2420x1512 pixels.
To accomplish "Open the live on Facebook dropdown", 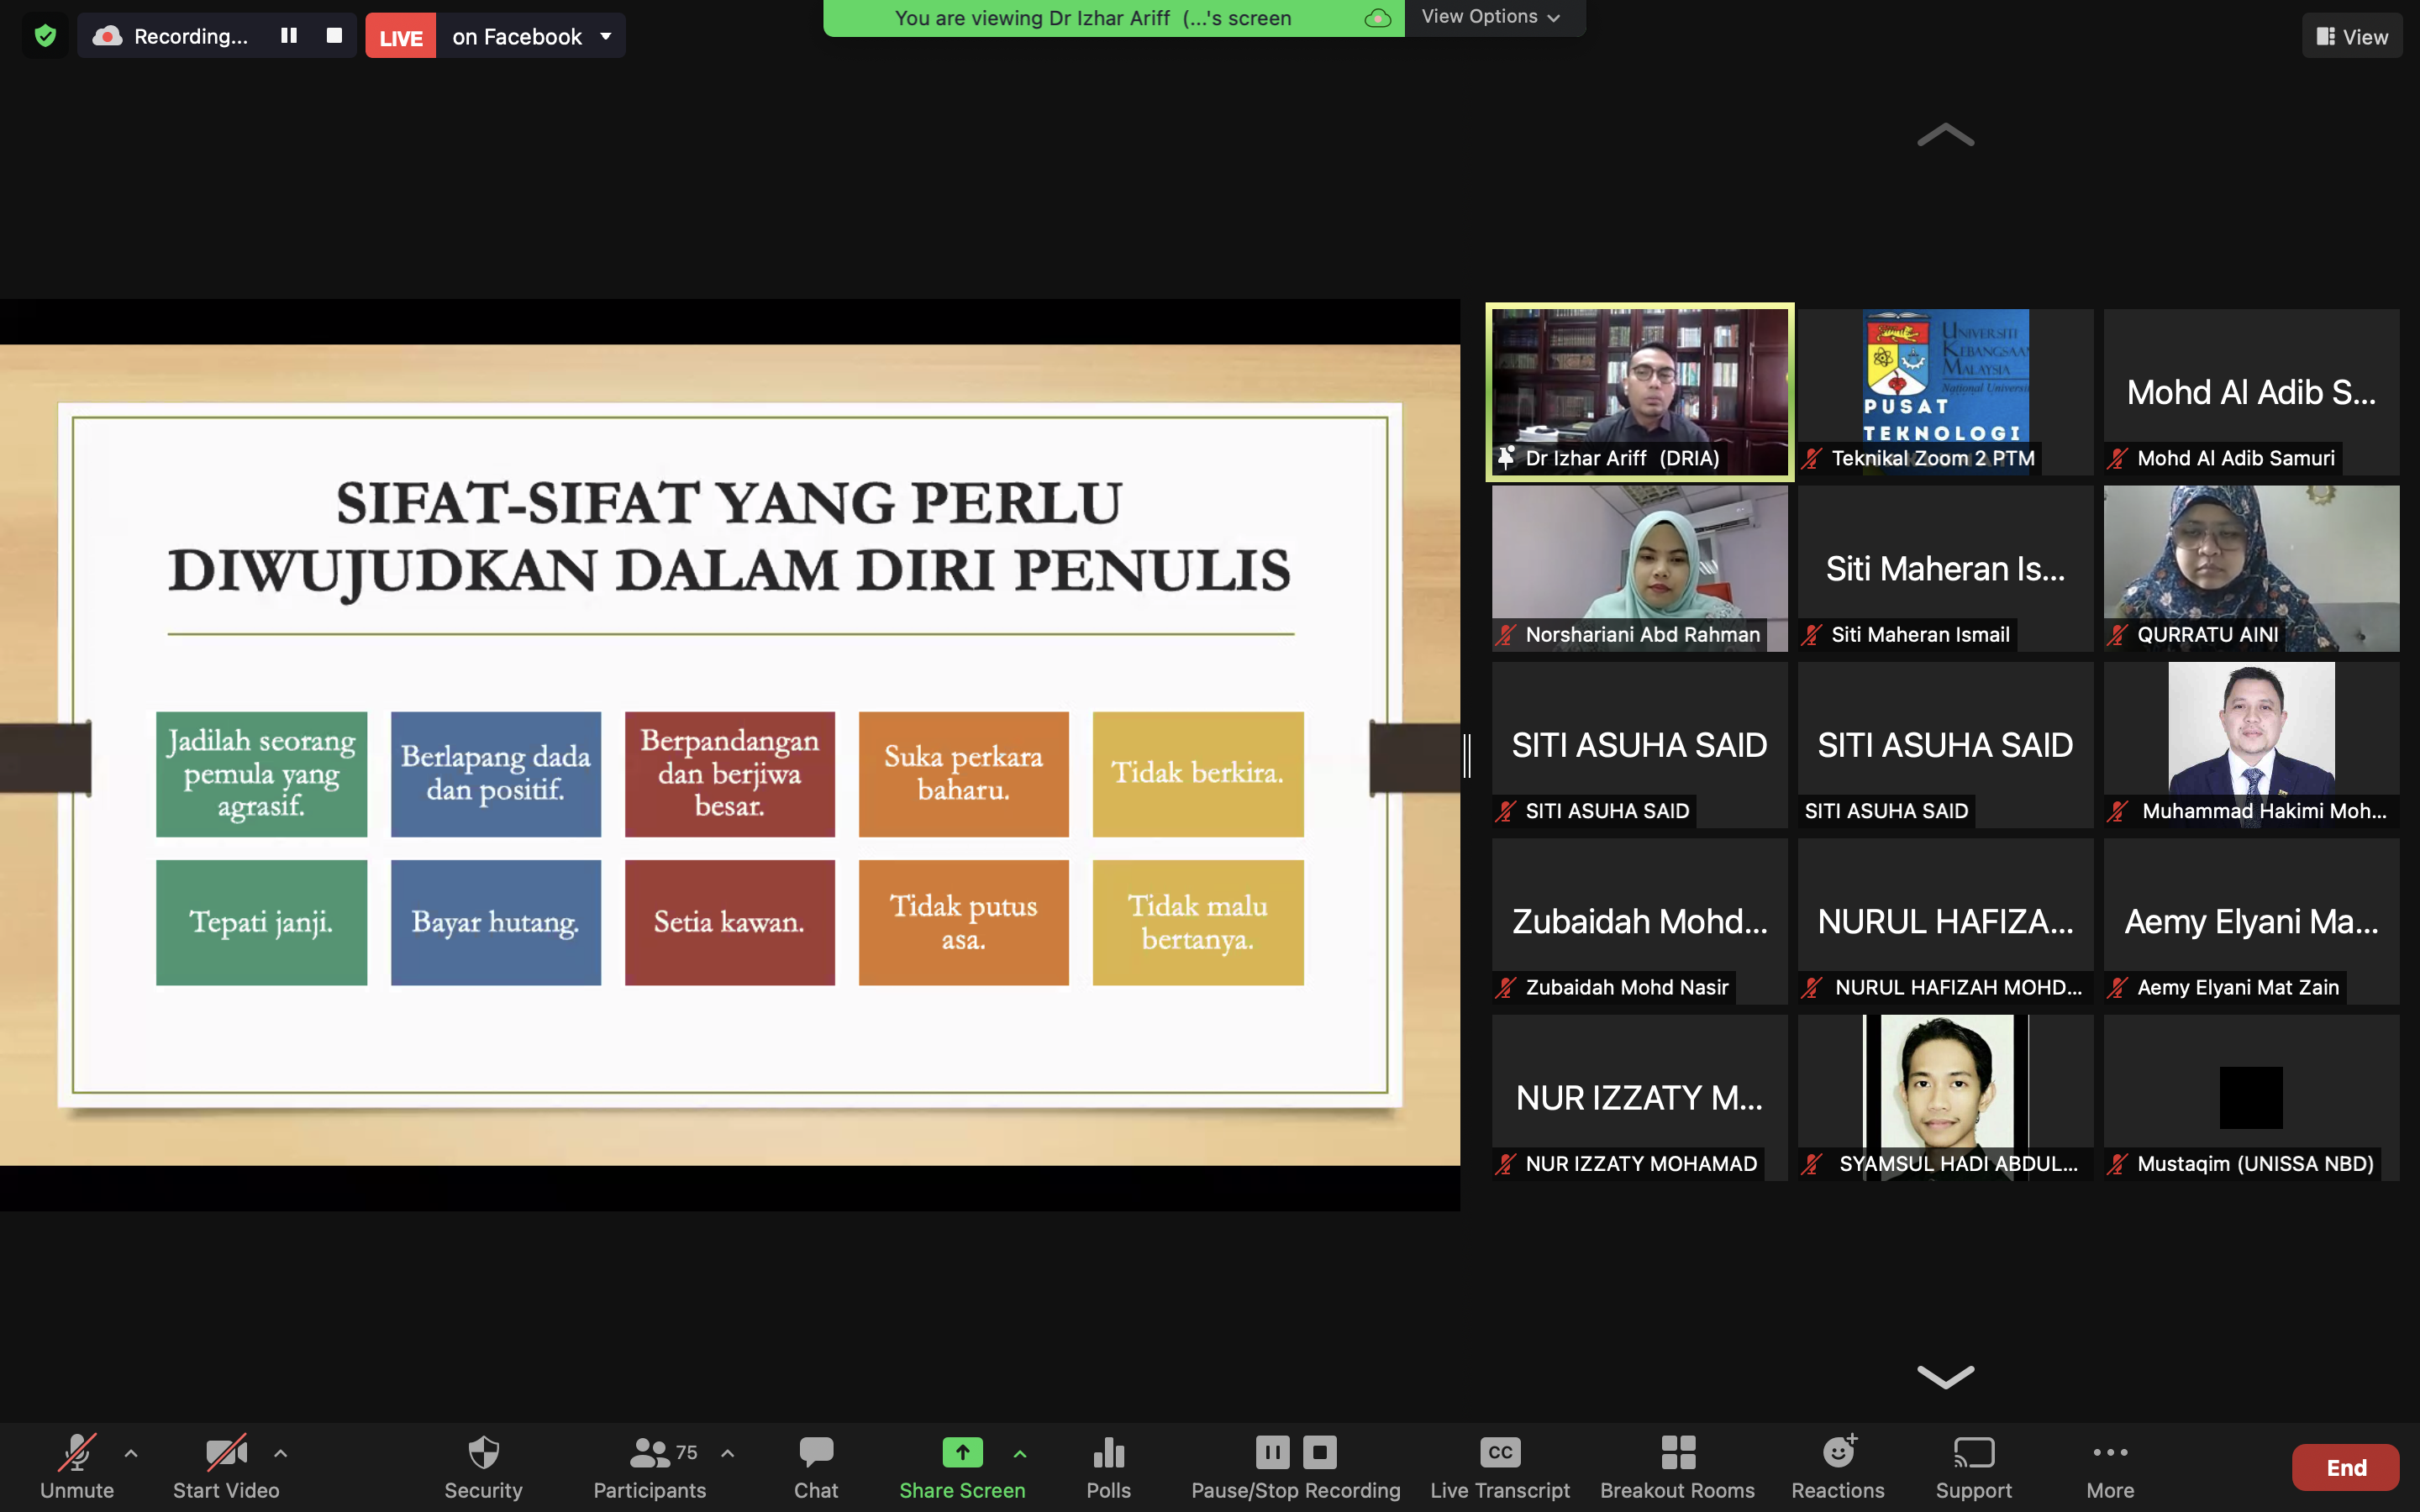I will click(605, 36).
